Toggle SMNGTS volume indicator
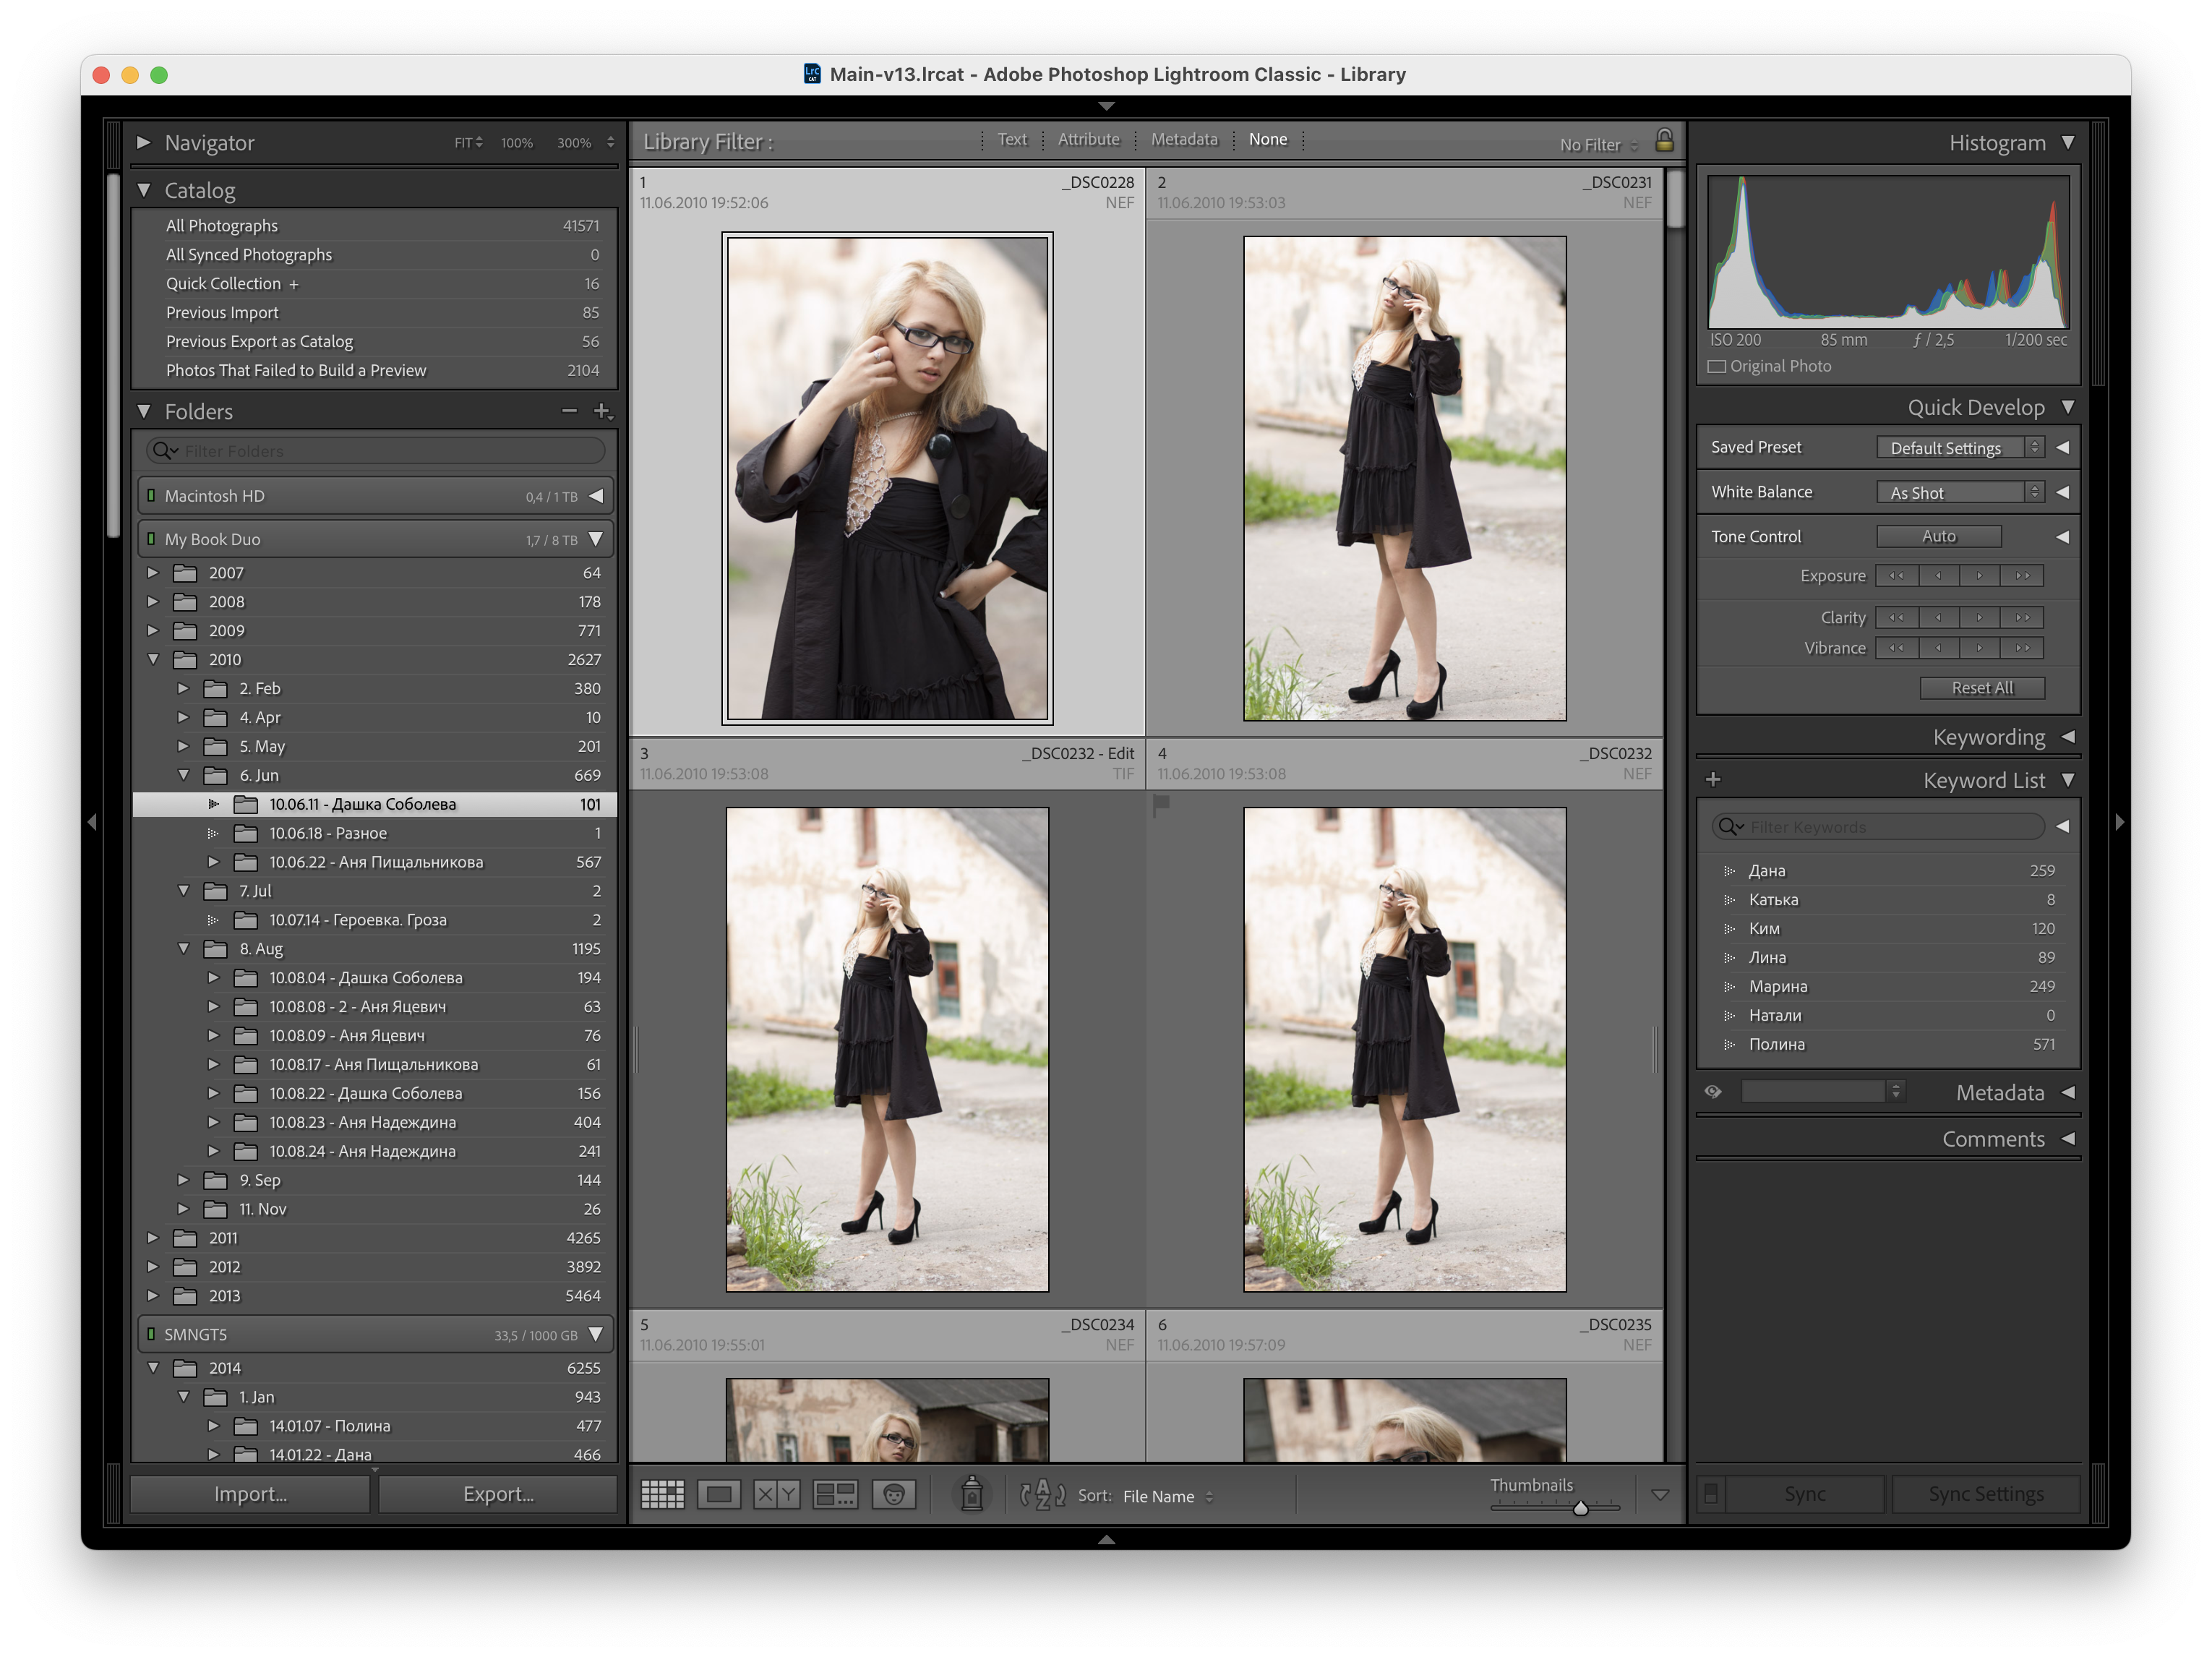The width and height of the screenshot is (2212, 1657). [151, 1334]
